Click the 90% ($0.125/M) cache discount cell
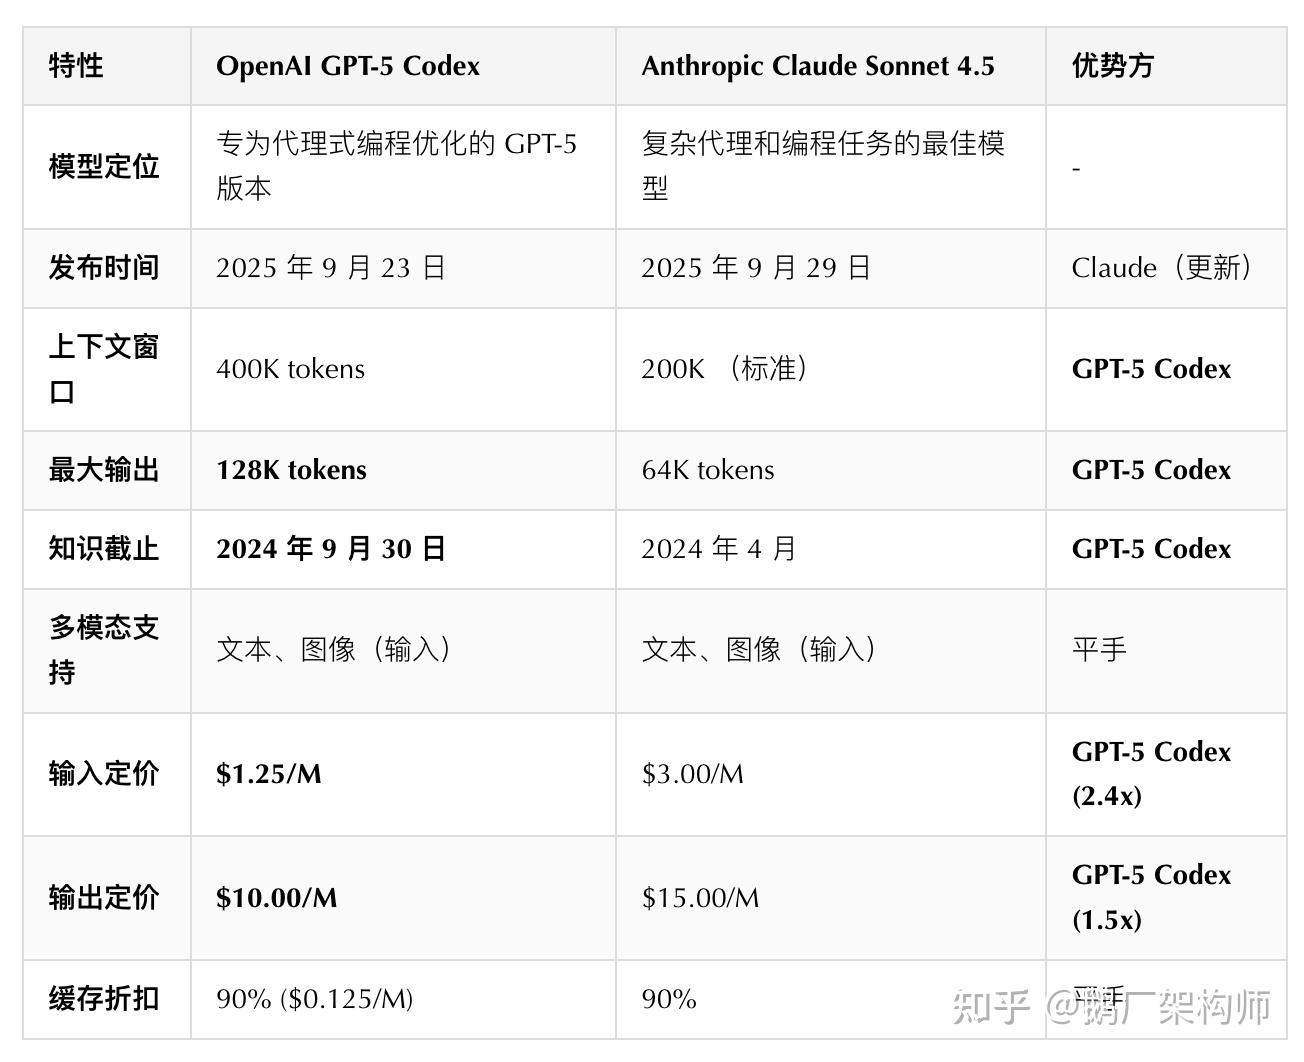The image size is (1304, 1062). [x=314, y=999]
